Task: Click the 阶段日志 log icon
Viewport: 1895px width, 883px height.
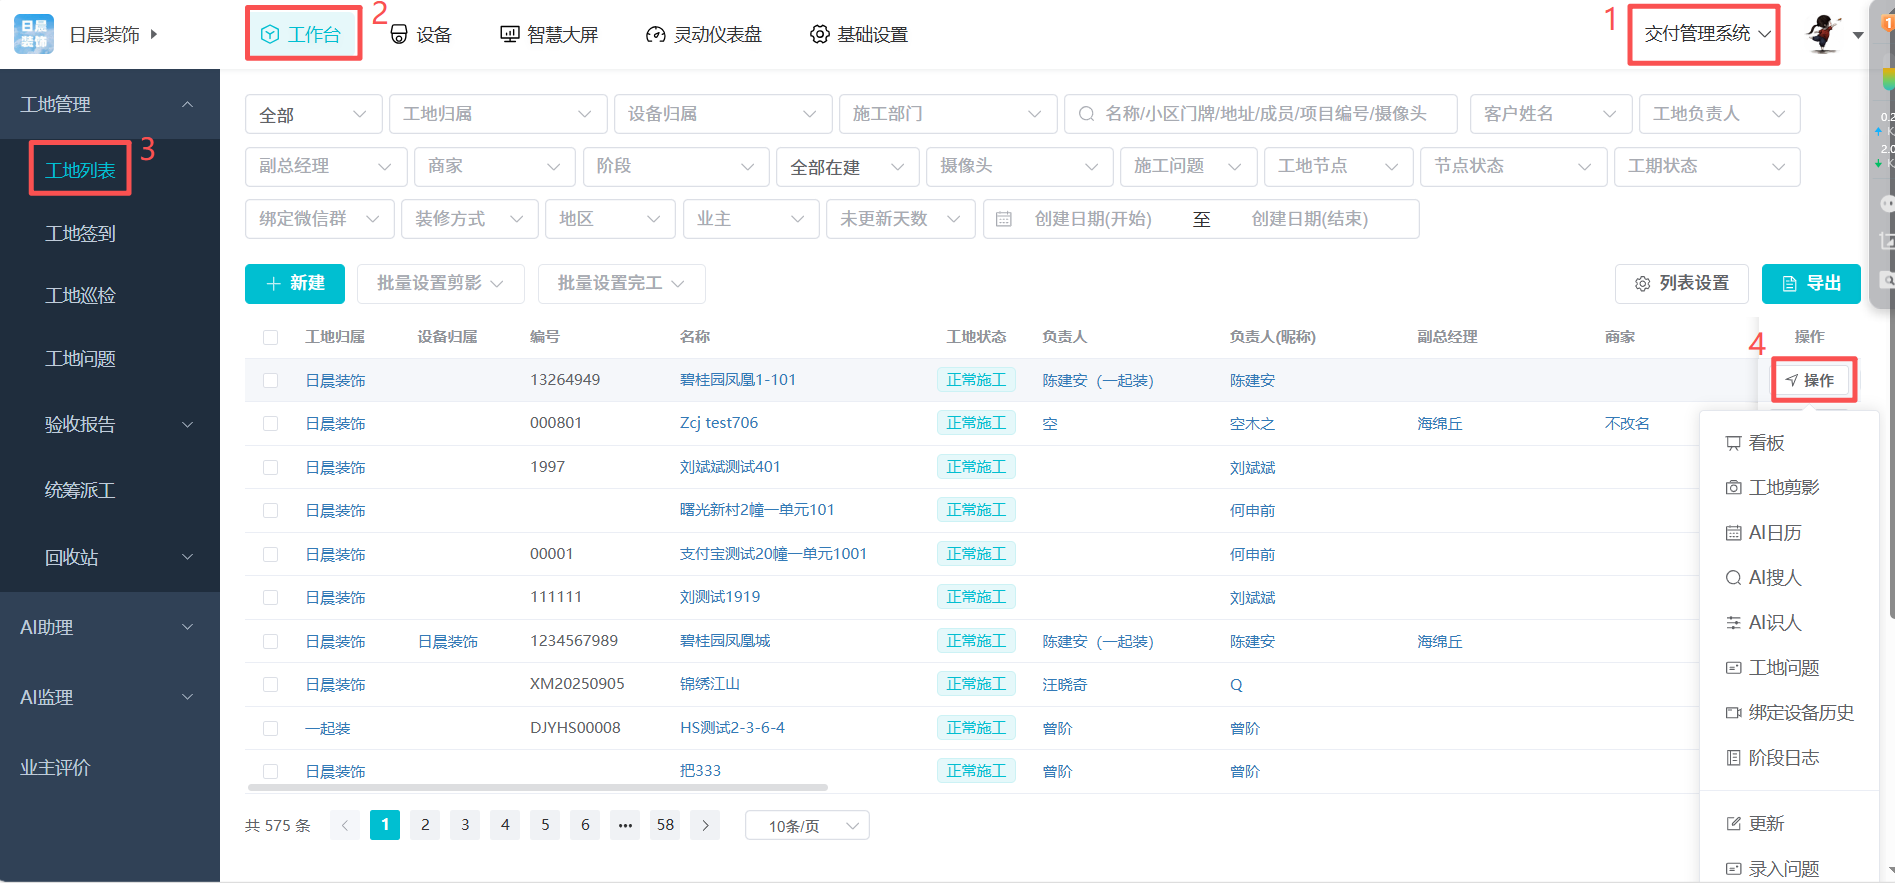Action: (1733, 758)
